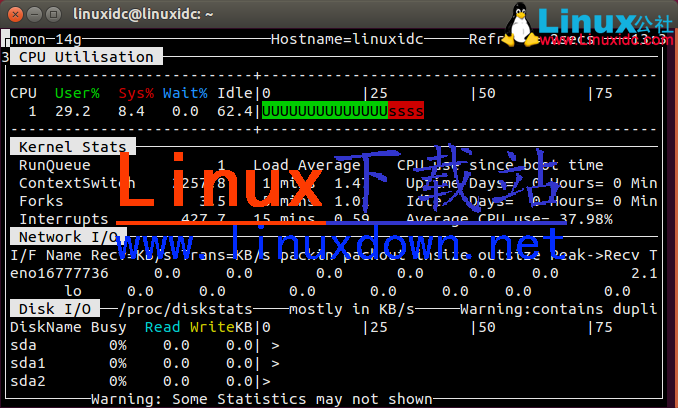The width and height of the screenshot is (678, 408).
Task: Click the User% value 29.2
Action: tap(73, 111)
